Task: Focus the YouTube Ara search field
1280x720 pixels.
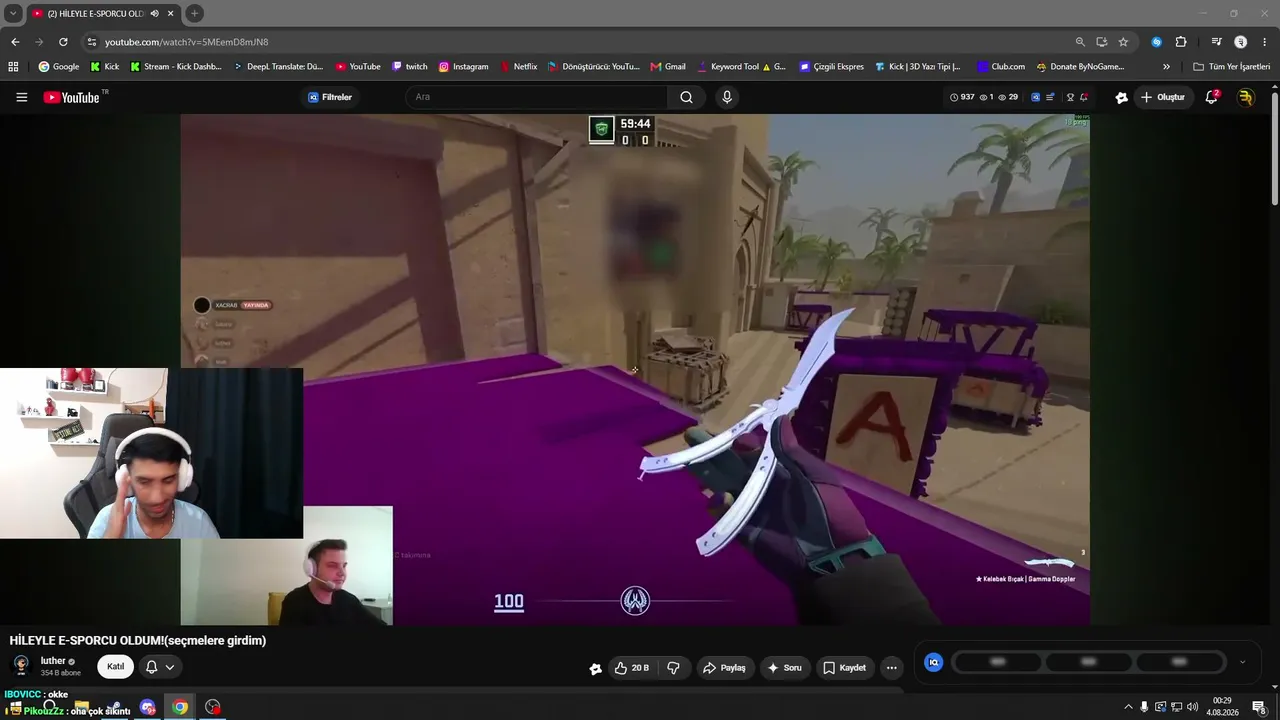Action: pyautogui.click(x=537, y=97)
